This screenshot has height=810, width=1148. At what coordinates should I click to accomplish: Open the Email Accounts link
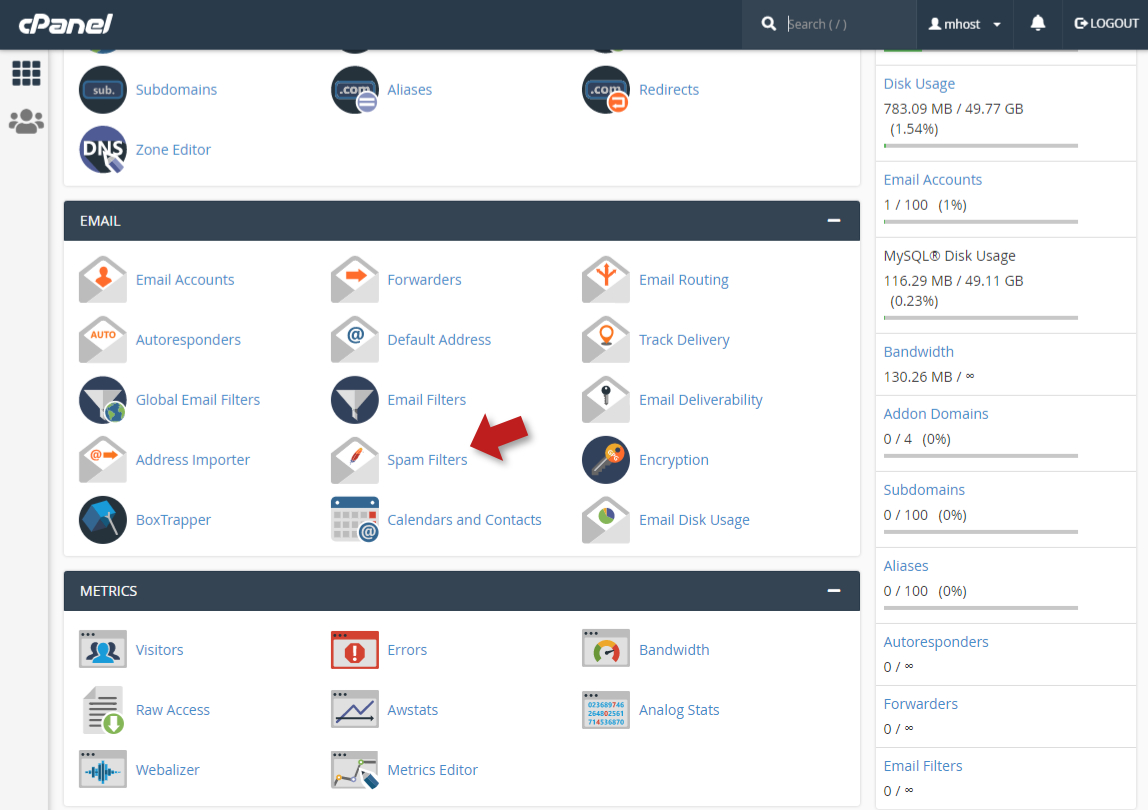point(185,280)
